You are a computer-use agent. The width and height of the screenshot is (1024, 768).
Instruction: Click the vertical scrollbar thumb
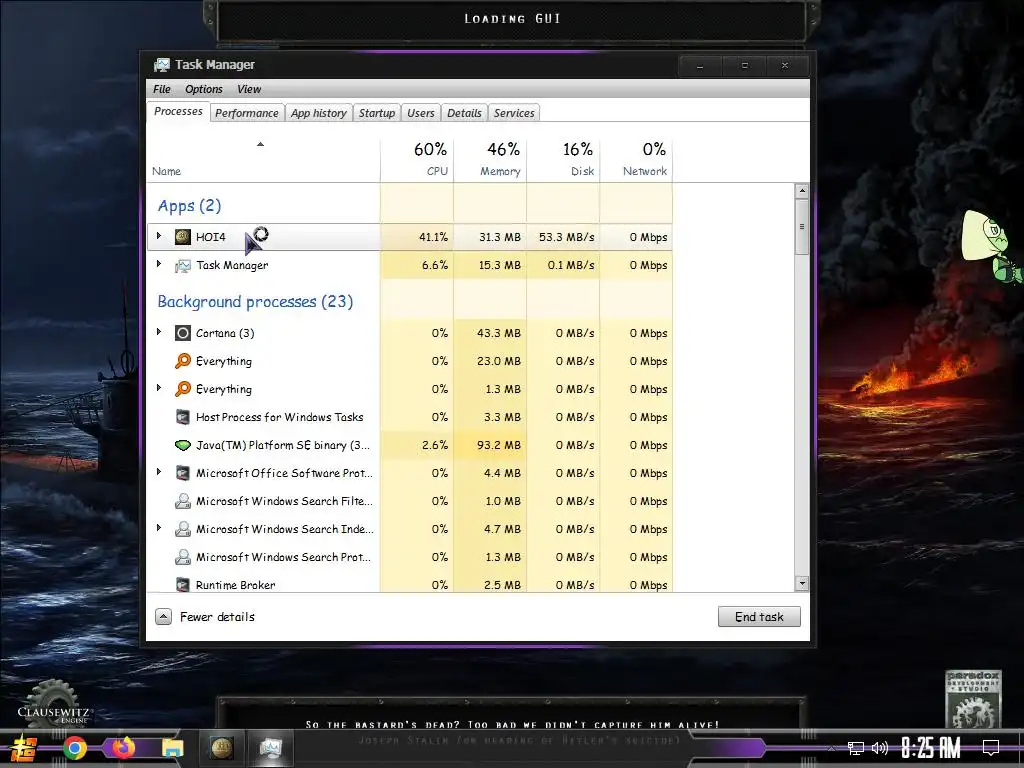click(802, 227)
